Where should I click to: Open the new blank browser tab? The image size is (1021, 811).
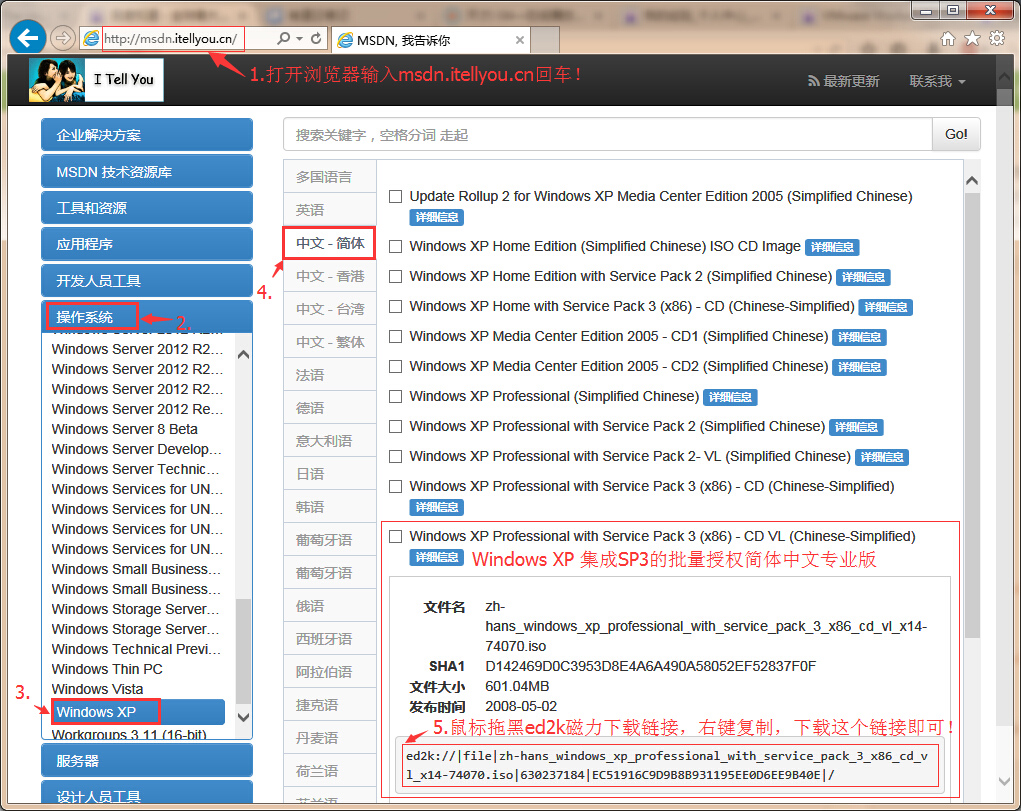tap(546, 40)
